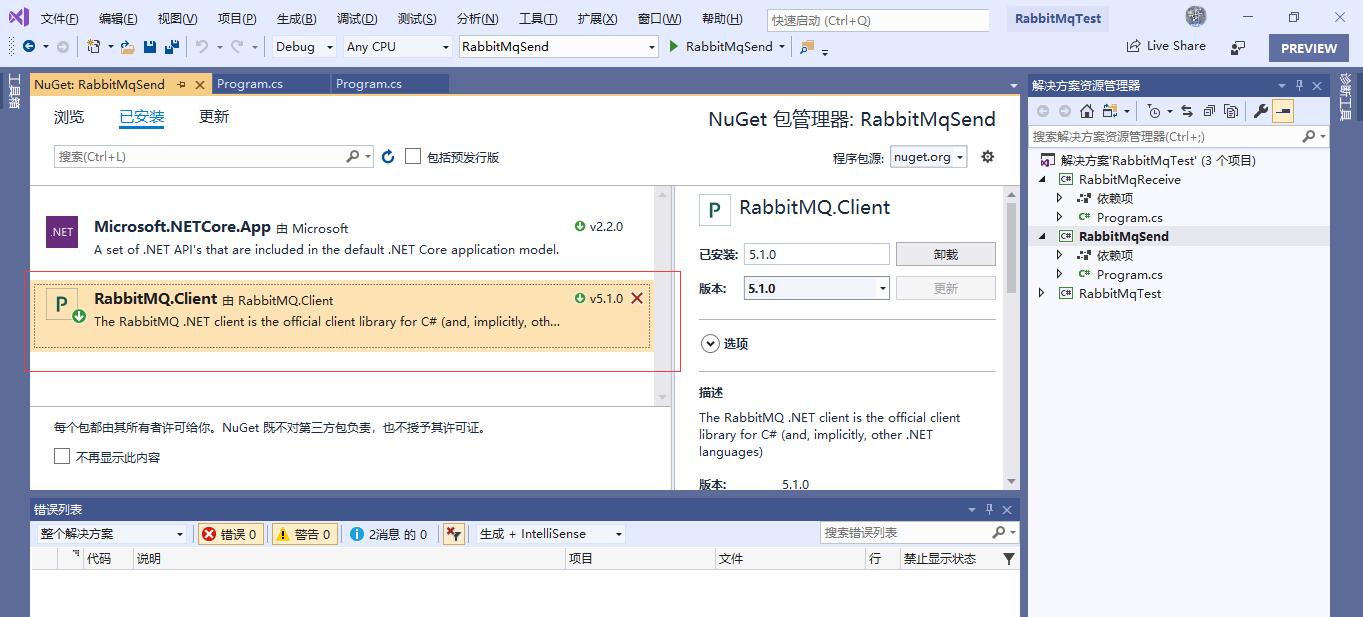Click the green start debugging play icon

pos(673,46)
